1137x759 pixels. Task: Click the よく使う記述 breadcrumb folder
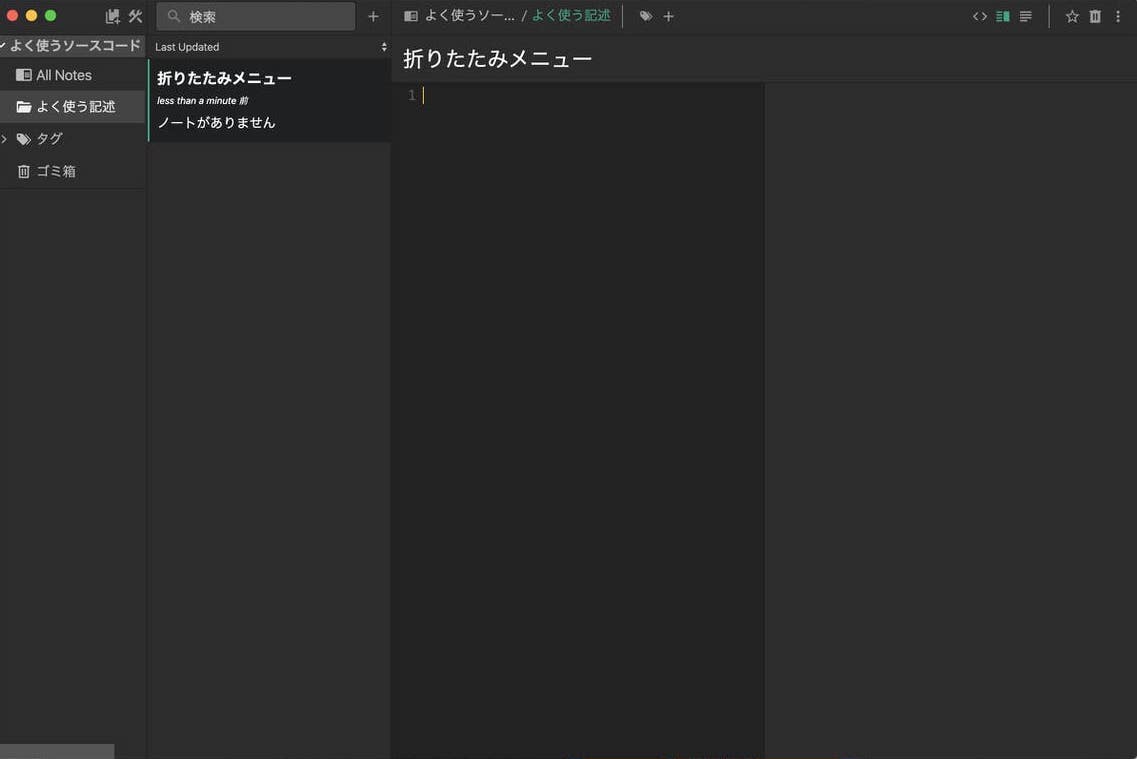click(x=571, y=15)
